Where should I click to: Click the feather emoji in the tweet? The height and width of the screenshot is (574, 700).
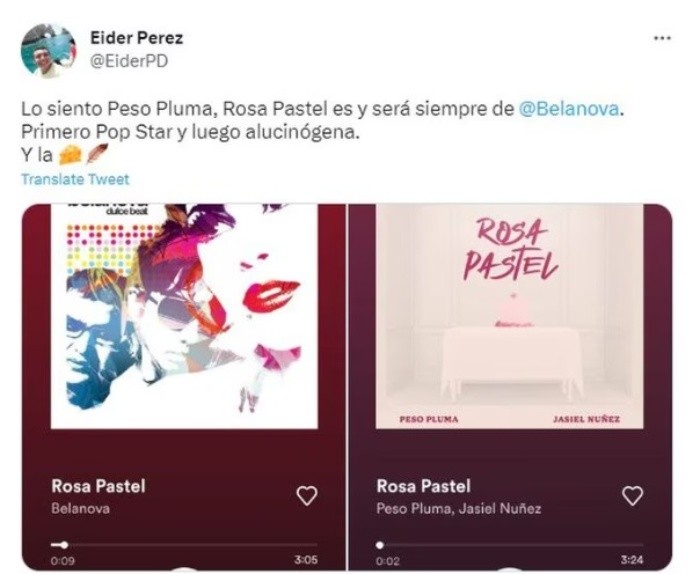pos(97,154)
